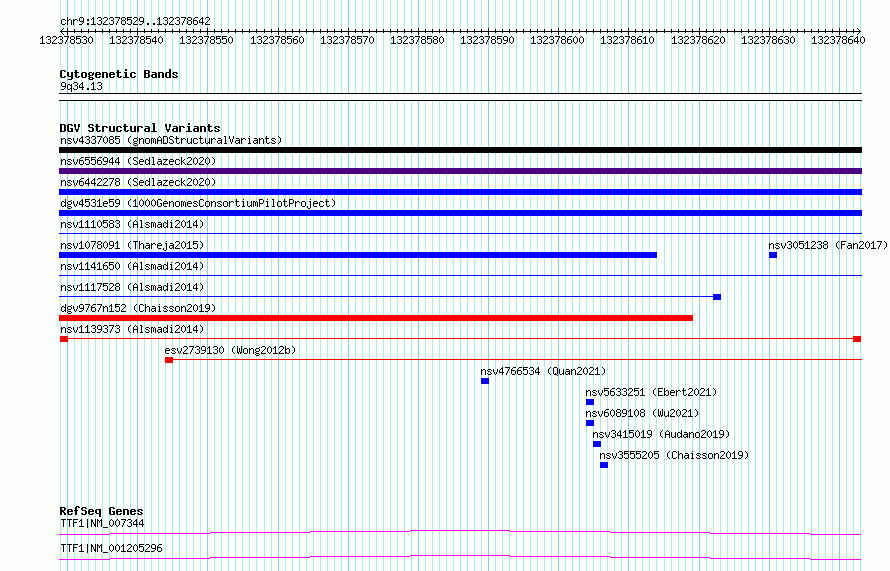This screenshot has height=571, width=890.
Task: Click the blue nsv6089108 marker
Action: tap(590, 423)
